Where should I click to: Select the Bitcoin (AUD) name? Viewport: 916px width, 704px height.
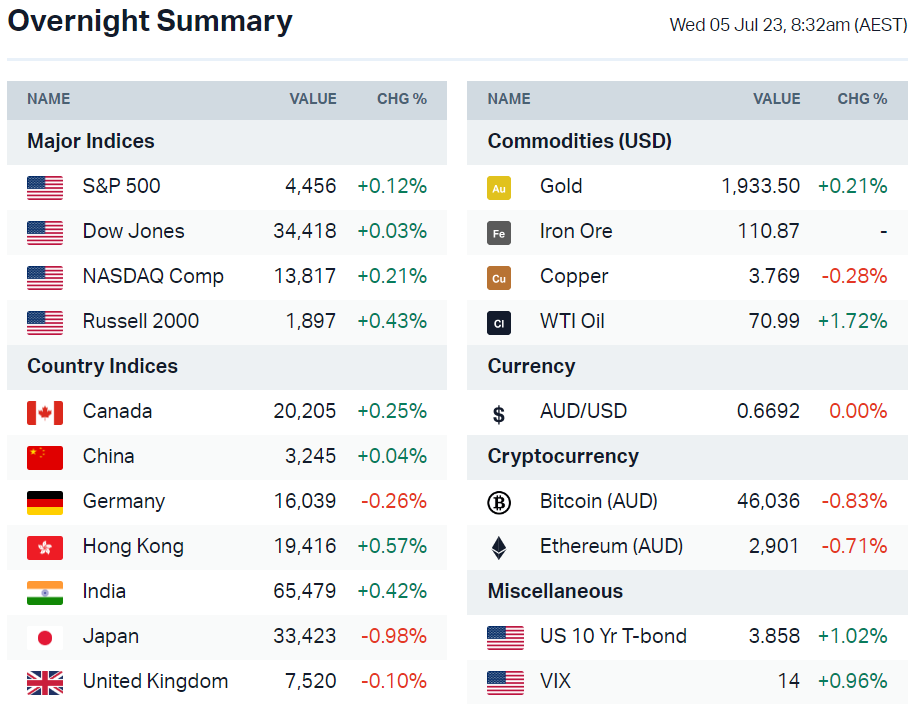(x=598, y=501)
